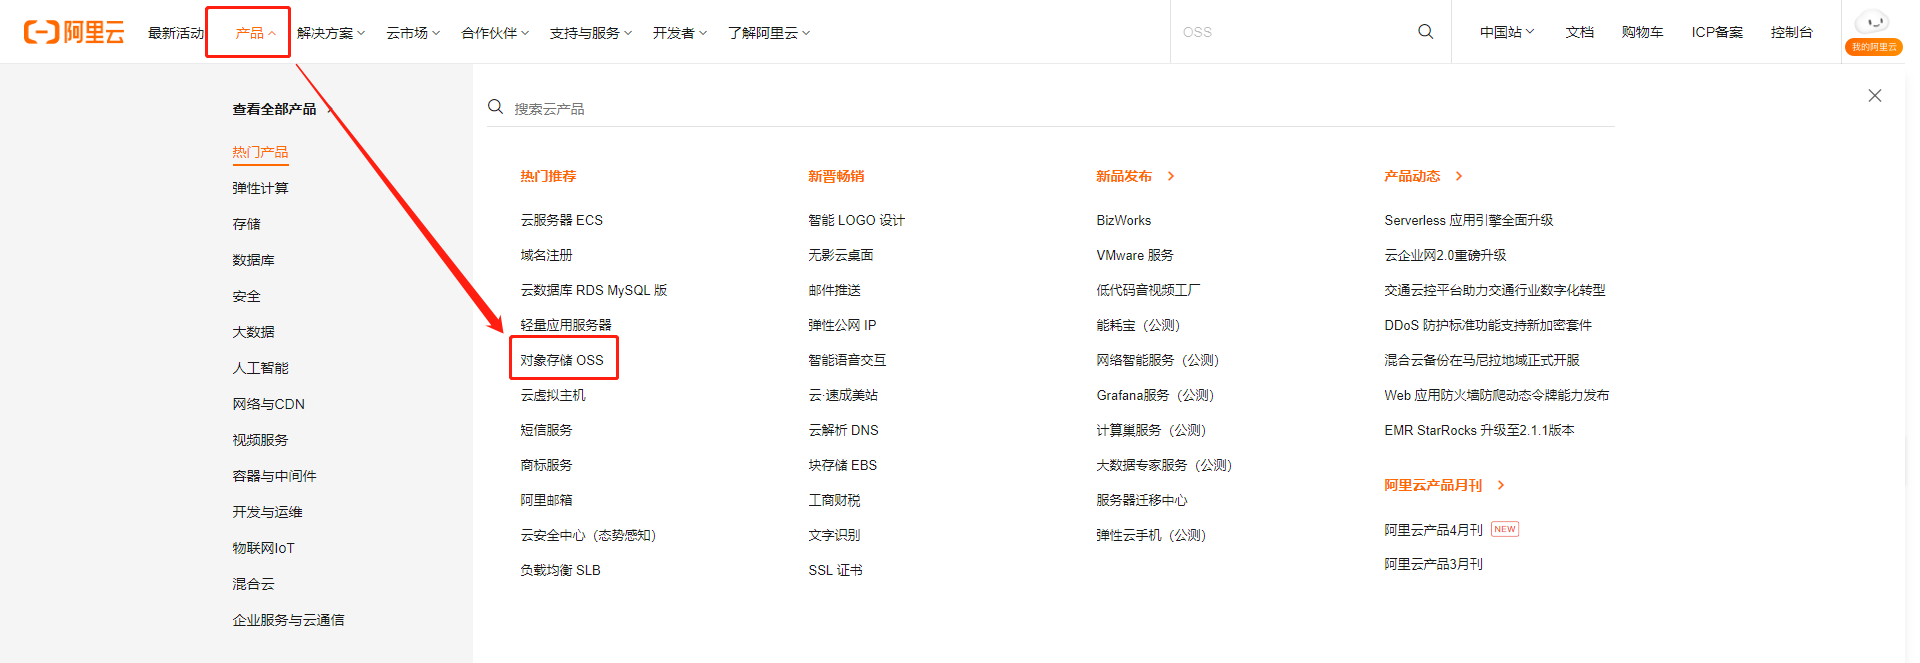The width and height of the screenshot is (1920, 663).
Task: Select the 视频服务 category
Action: point(260,440)
